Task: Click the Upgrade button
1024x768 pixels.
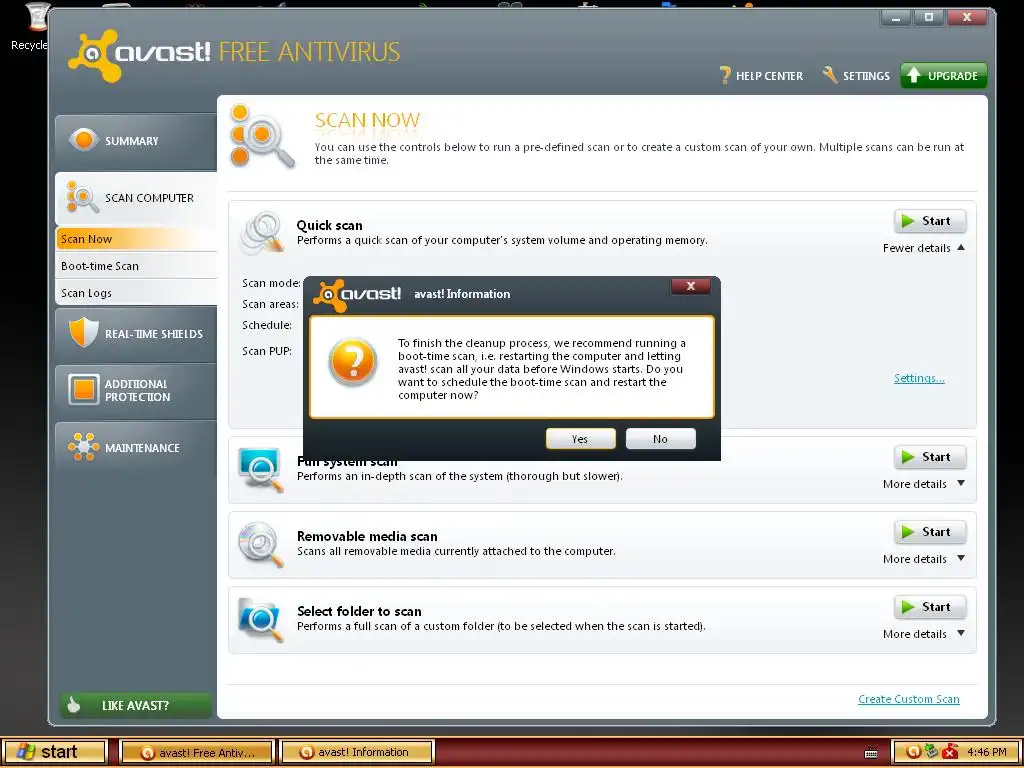Action: point(944,76)
